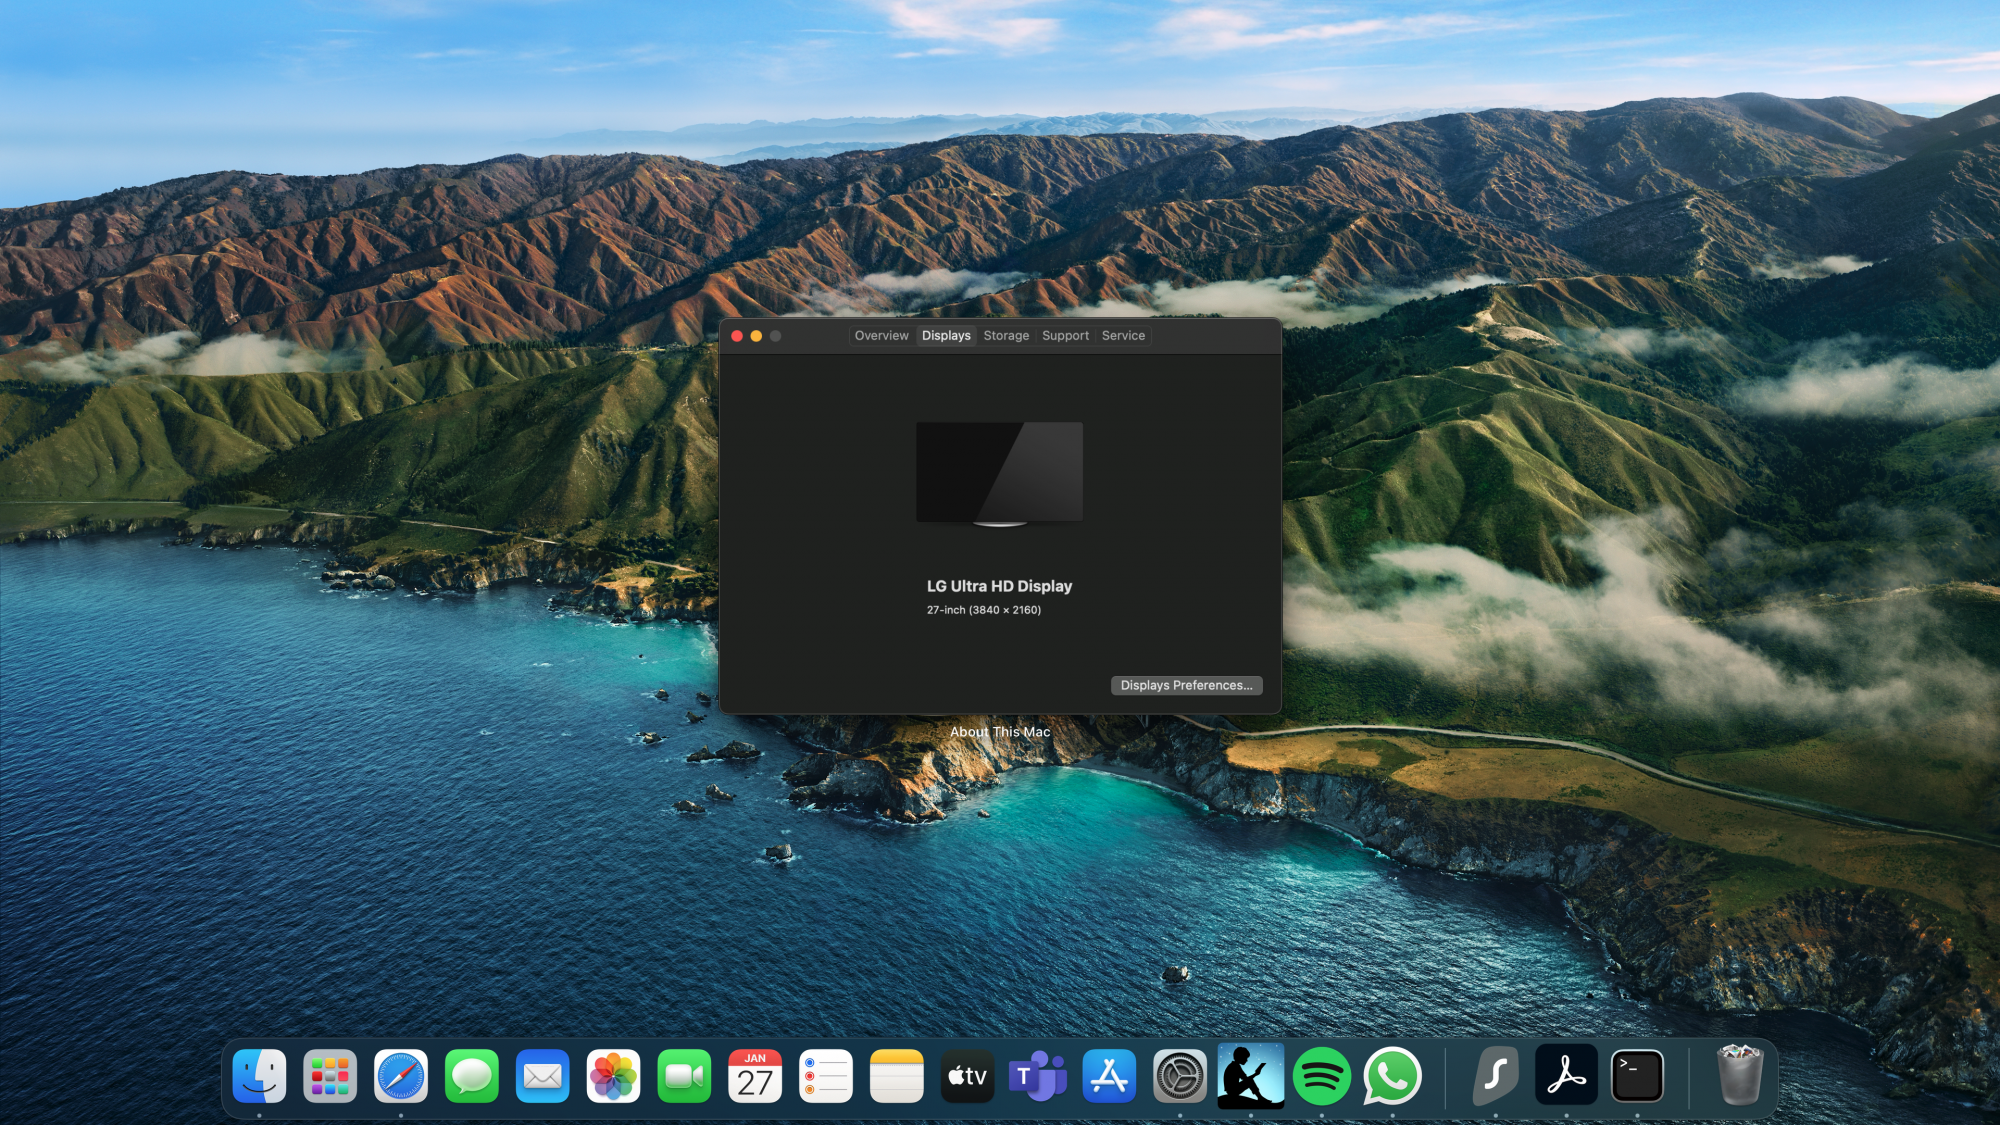Image resolution: width=2000 pixels, height=1125 pixels.
Task: Select the Support tab
Action: click(1065, 336)
